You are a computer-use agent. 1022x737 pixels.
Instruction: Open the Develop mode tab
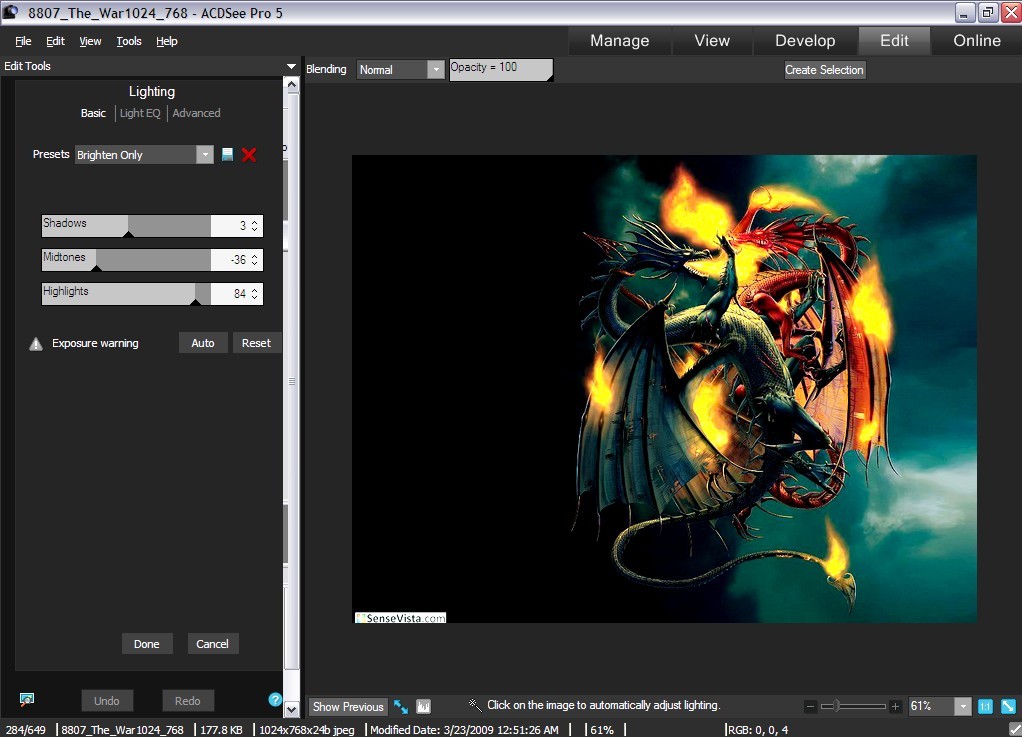[805, 41]
